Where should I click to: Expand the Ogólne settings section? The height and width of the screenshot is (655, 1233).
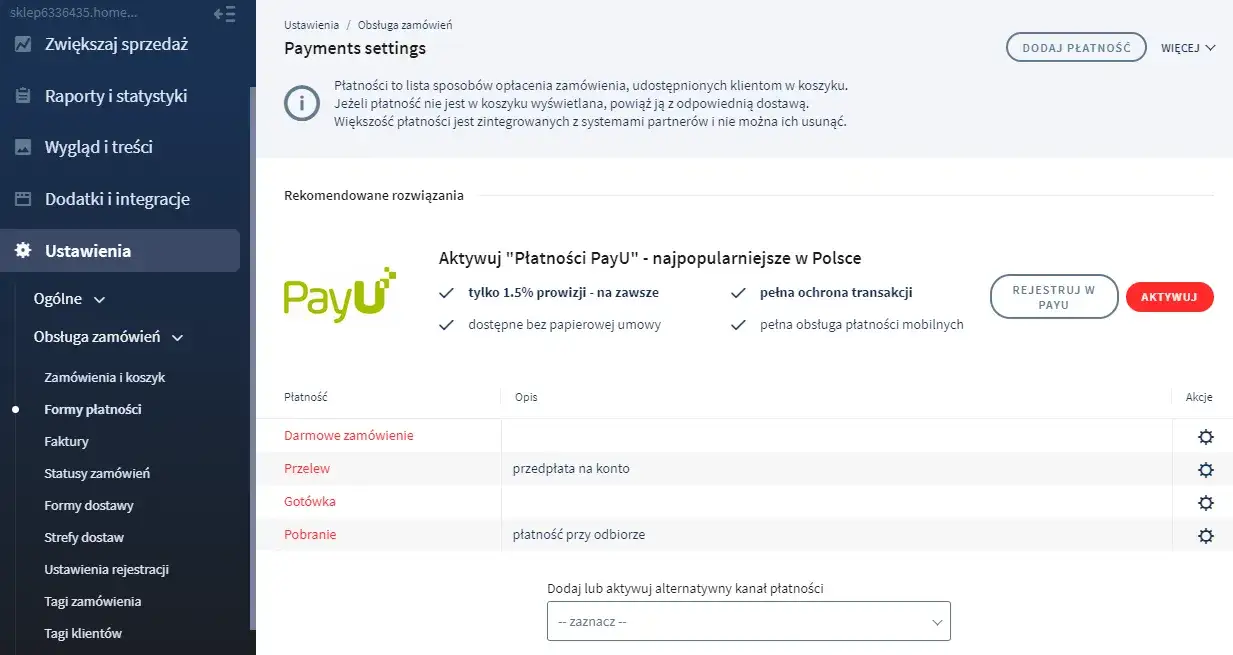70,299
